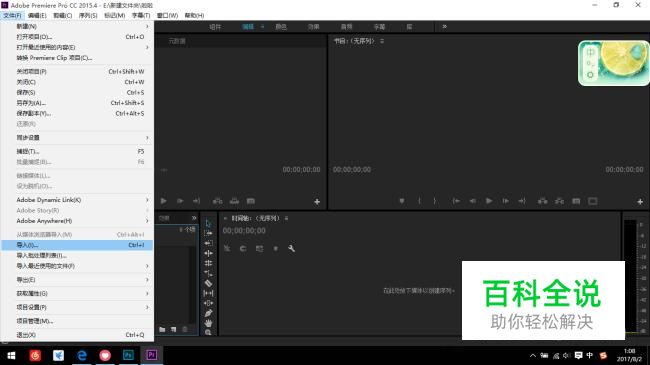The width and height of the screenshot is (650, 365).
Task: Open Photoshop from taskbar
Action: (x=129, y=355)
